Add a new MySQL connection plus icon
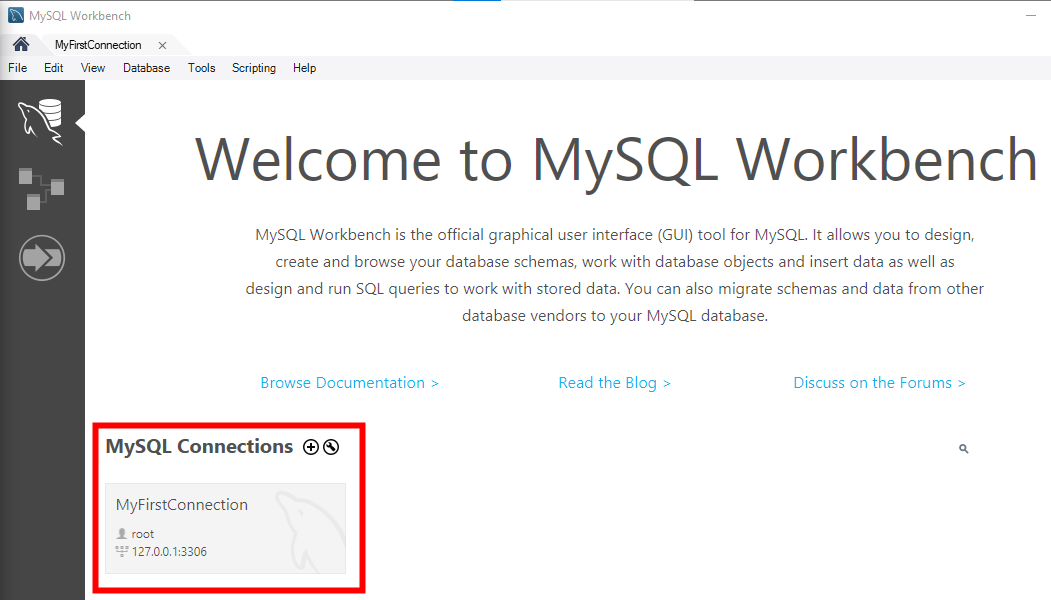1051x600 pixels. click(x=311, y=447)
